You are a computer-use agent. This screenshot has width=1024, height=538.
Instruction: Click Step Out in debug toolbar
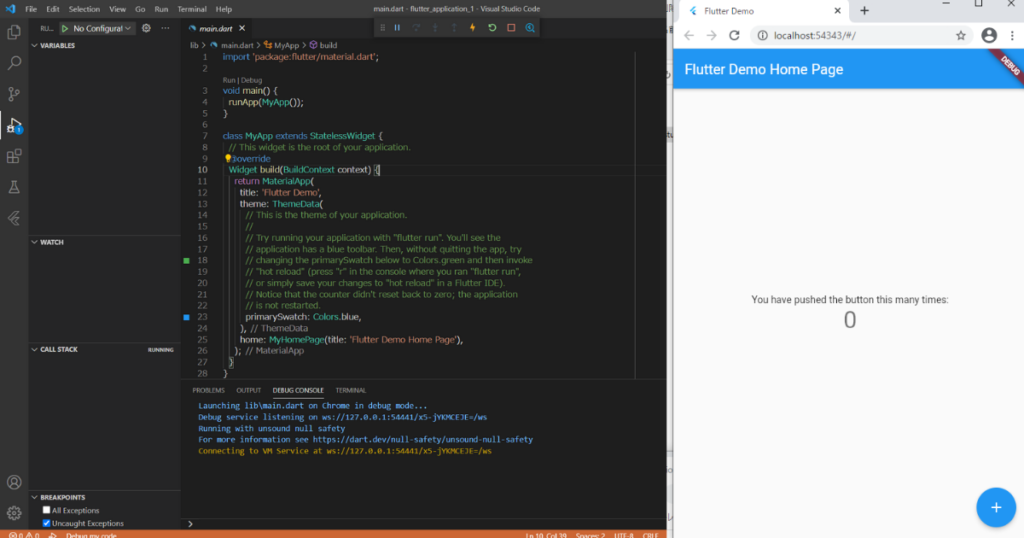point(454,28)
